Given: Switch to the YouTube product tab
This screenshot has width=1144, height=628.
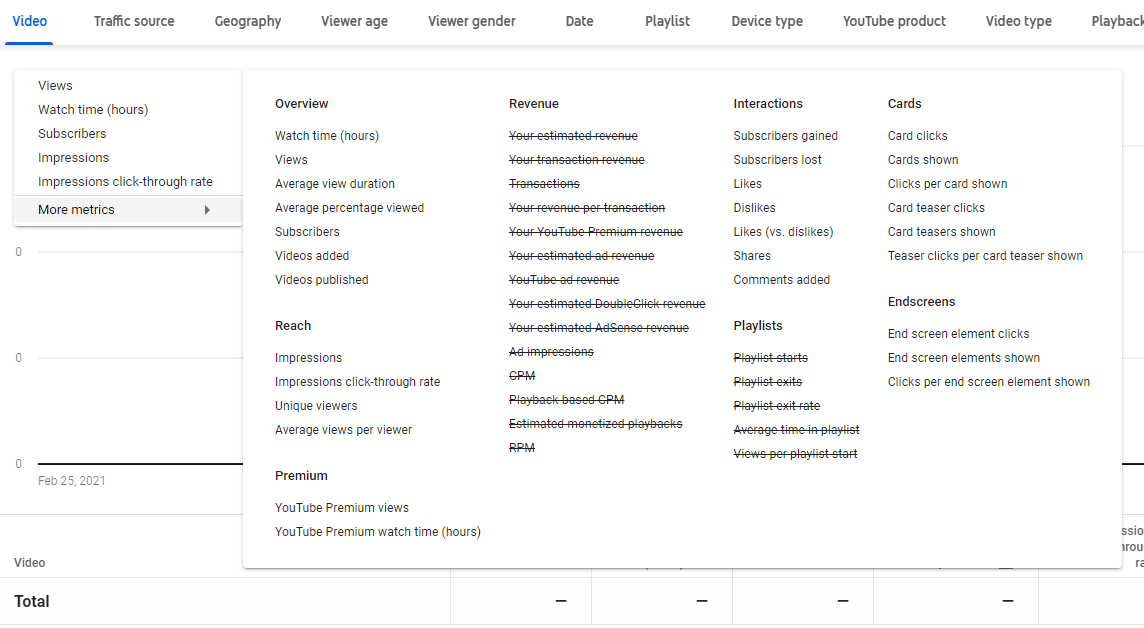Looking at the screenshot, I should [893, 20].
